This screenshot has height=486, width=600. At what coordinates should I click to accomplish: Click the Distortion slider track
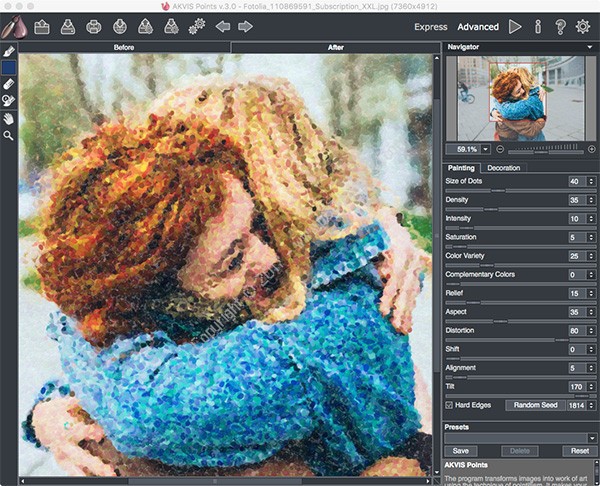pos(520,340)
